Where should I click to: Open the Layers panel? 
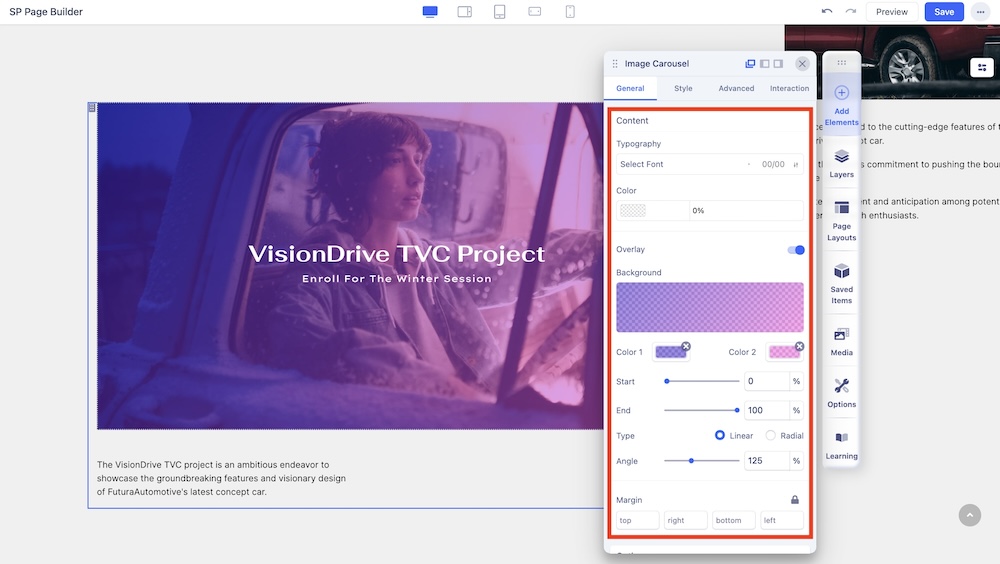pos(841,162)
